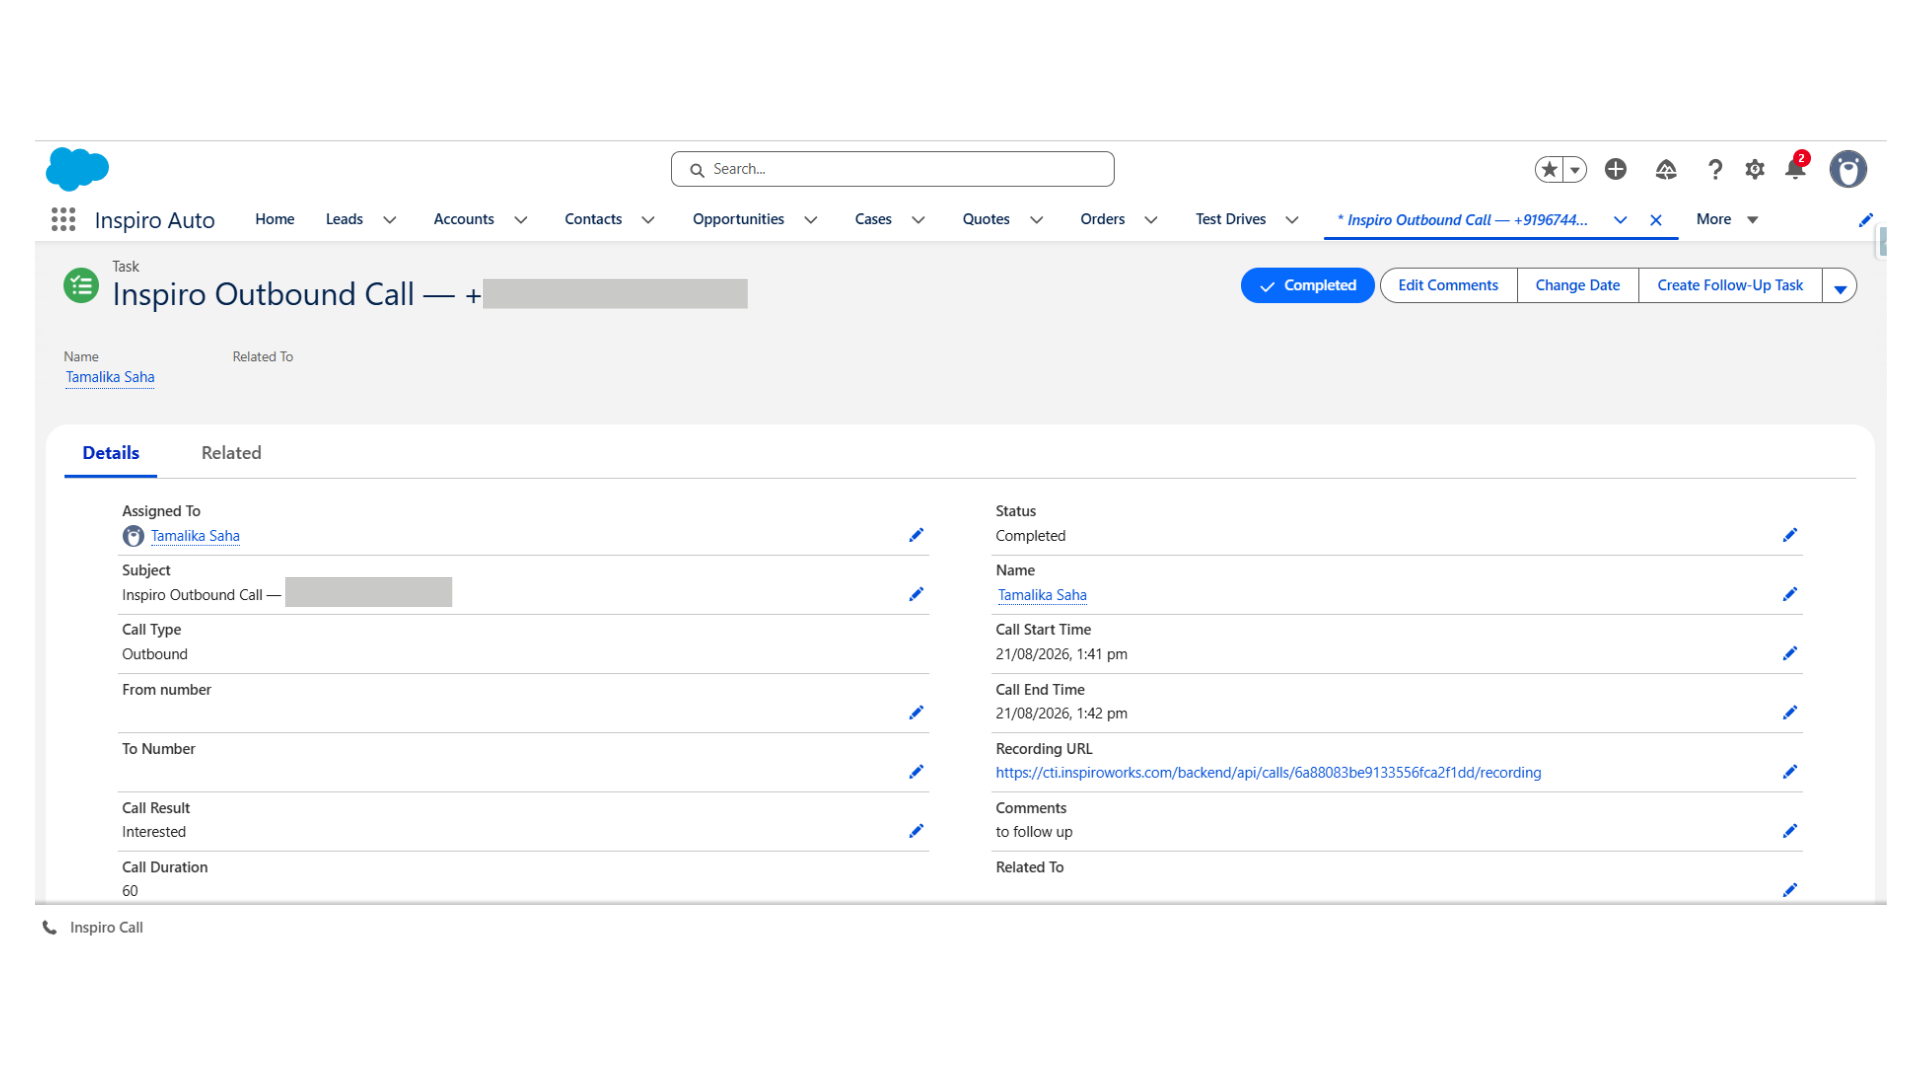Click Change Date button
The image size is (1920, 1080).
(1577, 286)
